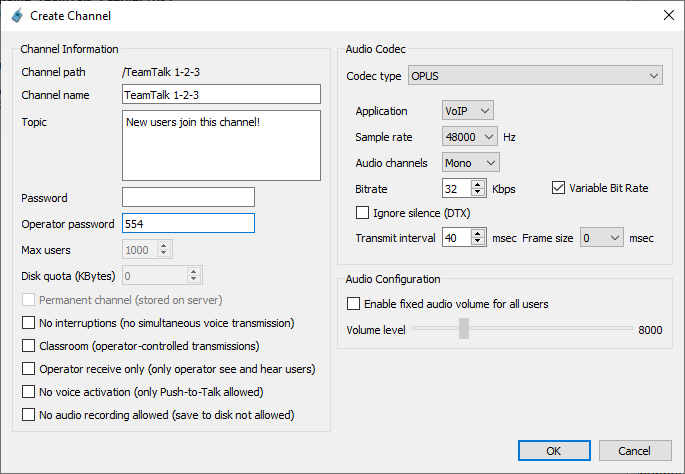Click the Volume level slider handle
Viewport: 685px width, 474px height.
(x=464, y=329)
